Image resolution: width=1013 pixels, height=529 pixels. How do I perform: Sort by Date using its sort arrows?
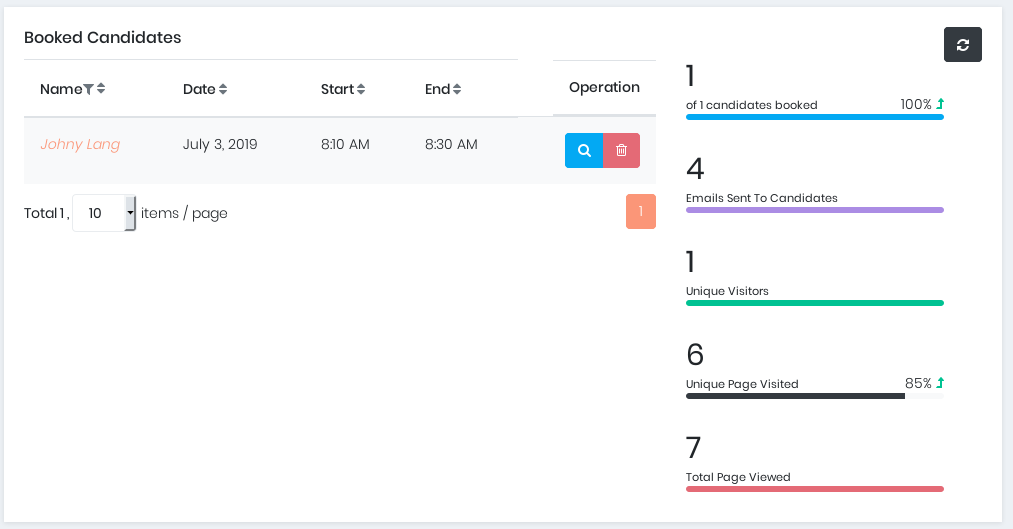click(x=223, y=89)
